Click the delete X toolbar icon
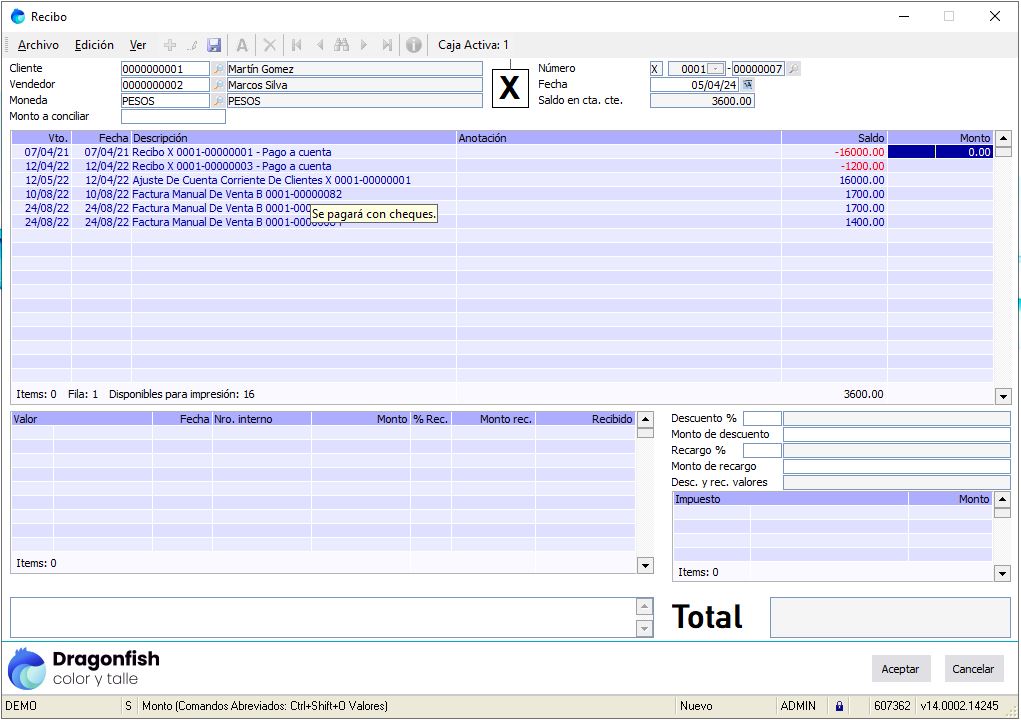1021x720 pixels. [269, 45]
